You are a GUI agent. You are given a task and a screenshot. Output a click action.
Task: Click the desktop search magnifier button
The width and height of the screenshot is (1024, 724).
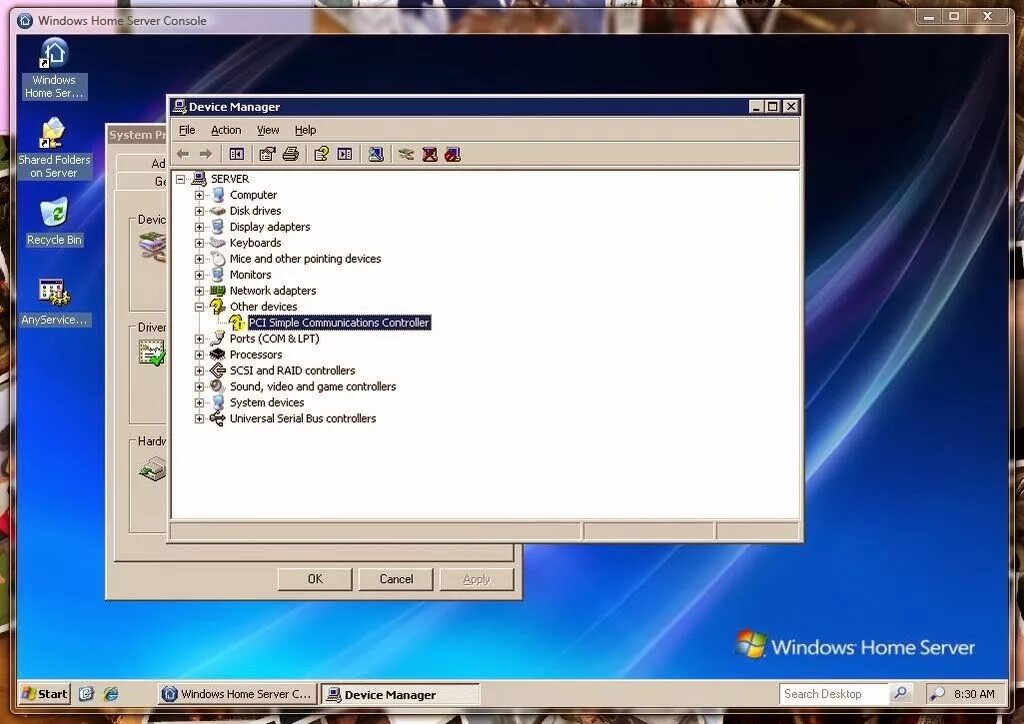coord(901,693)
